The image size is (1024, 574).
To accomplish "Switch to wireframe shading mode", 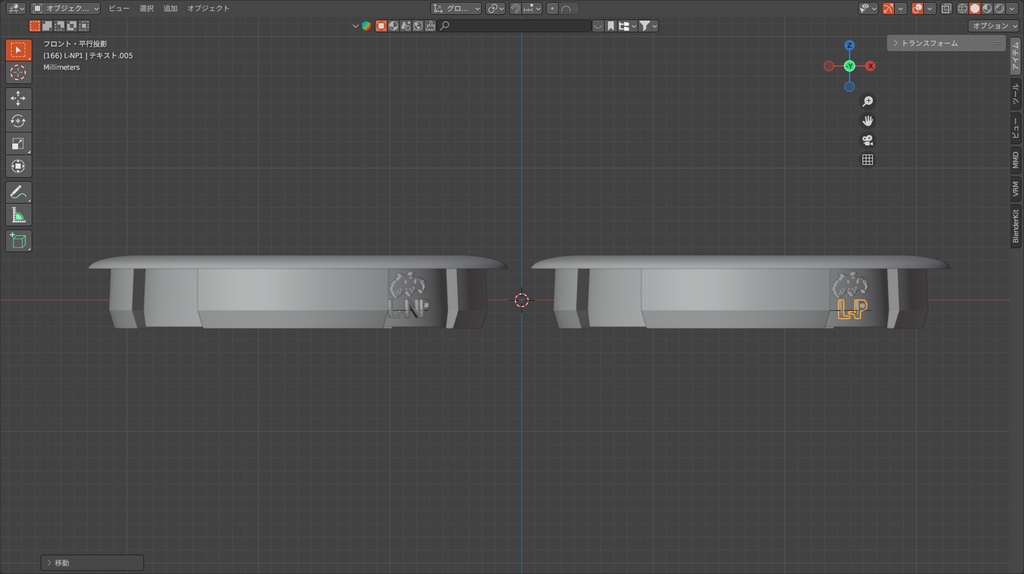I will [x=963, y=8].
